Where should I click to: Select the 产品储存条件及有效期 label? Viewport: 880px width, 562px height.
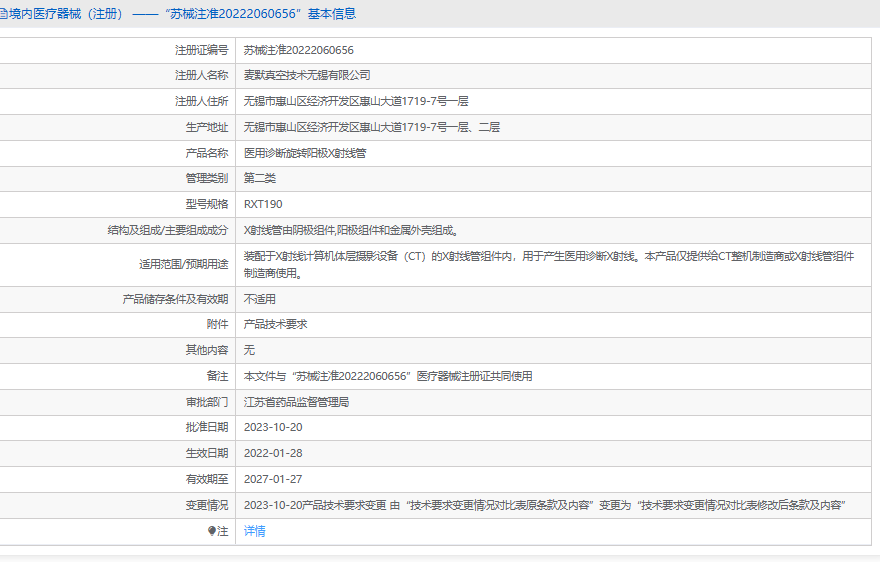[175, 299]
